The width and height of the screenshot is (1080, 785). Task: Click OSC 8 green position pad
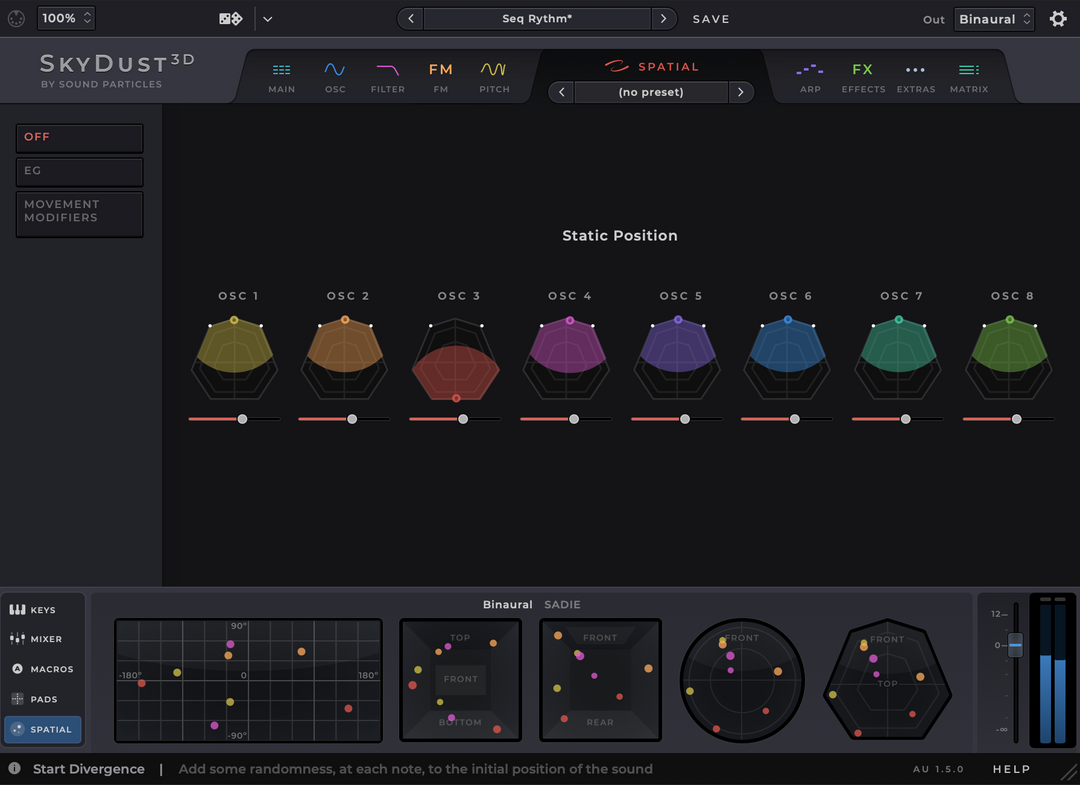pos(1009,359)
